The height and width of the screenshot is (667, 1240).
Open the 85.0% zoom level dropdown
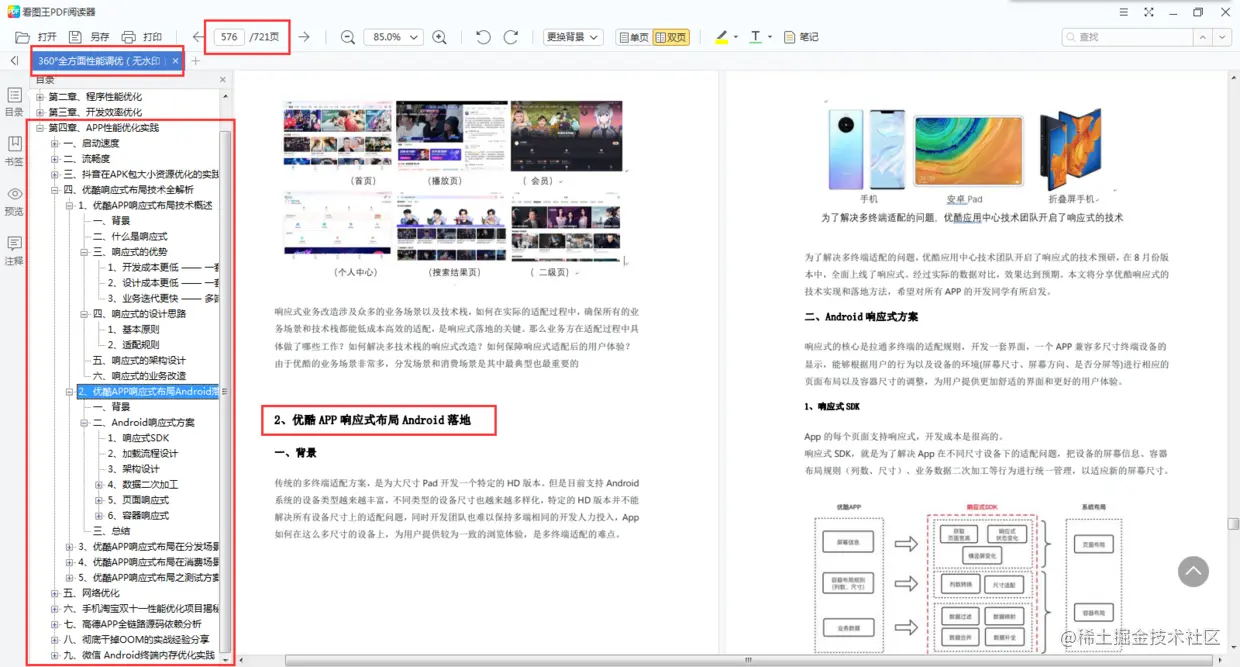click(x=393, y=37)
